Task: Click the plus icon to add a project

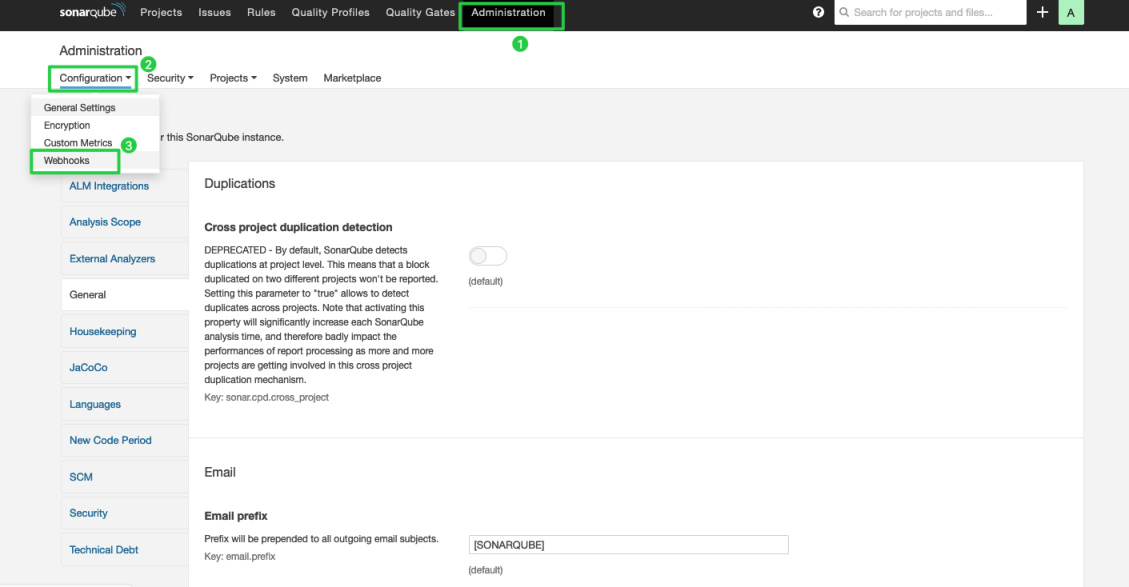Action: [1042, 12]
